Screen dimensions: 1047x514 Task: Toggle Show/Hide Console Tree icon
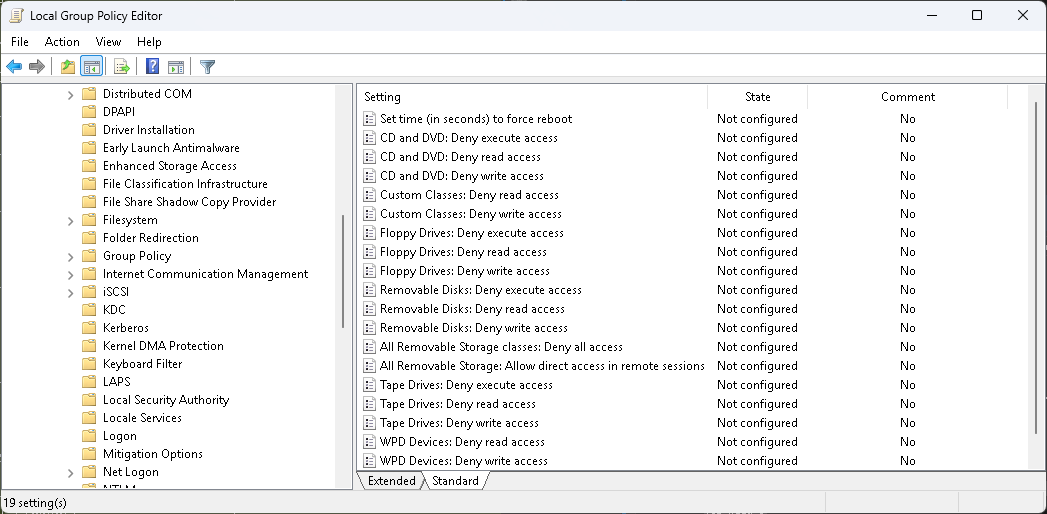(x=91, y=67)
